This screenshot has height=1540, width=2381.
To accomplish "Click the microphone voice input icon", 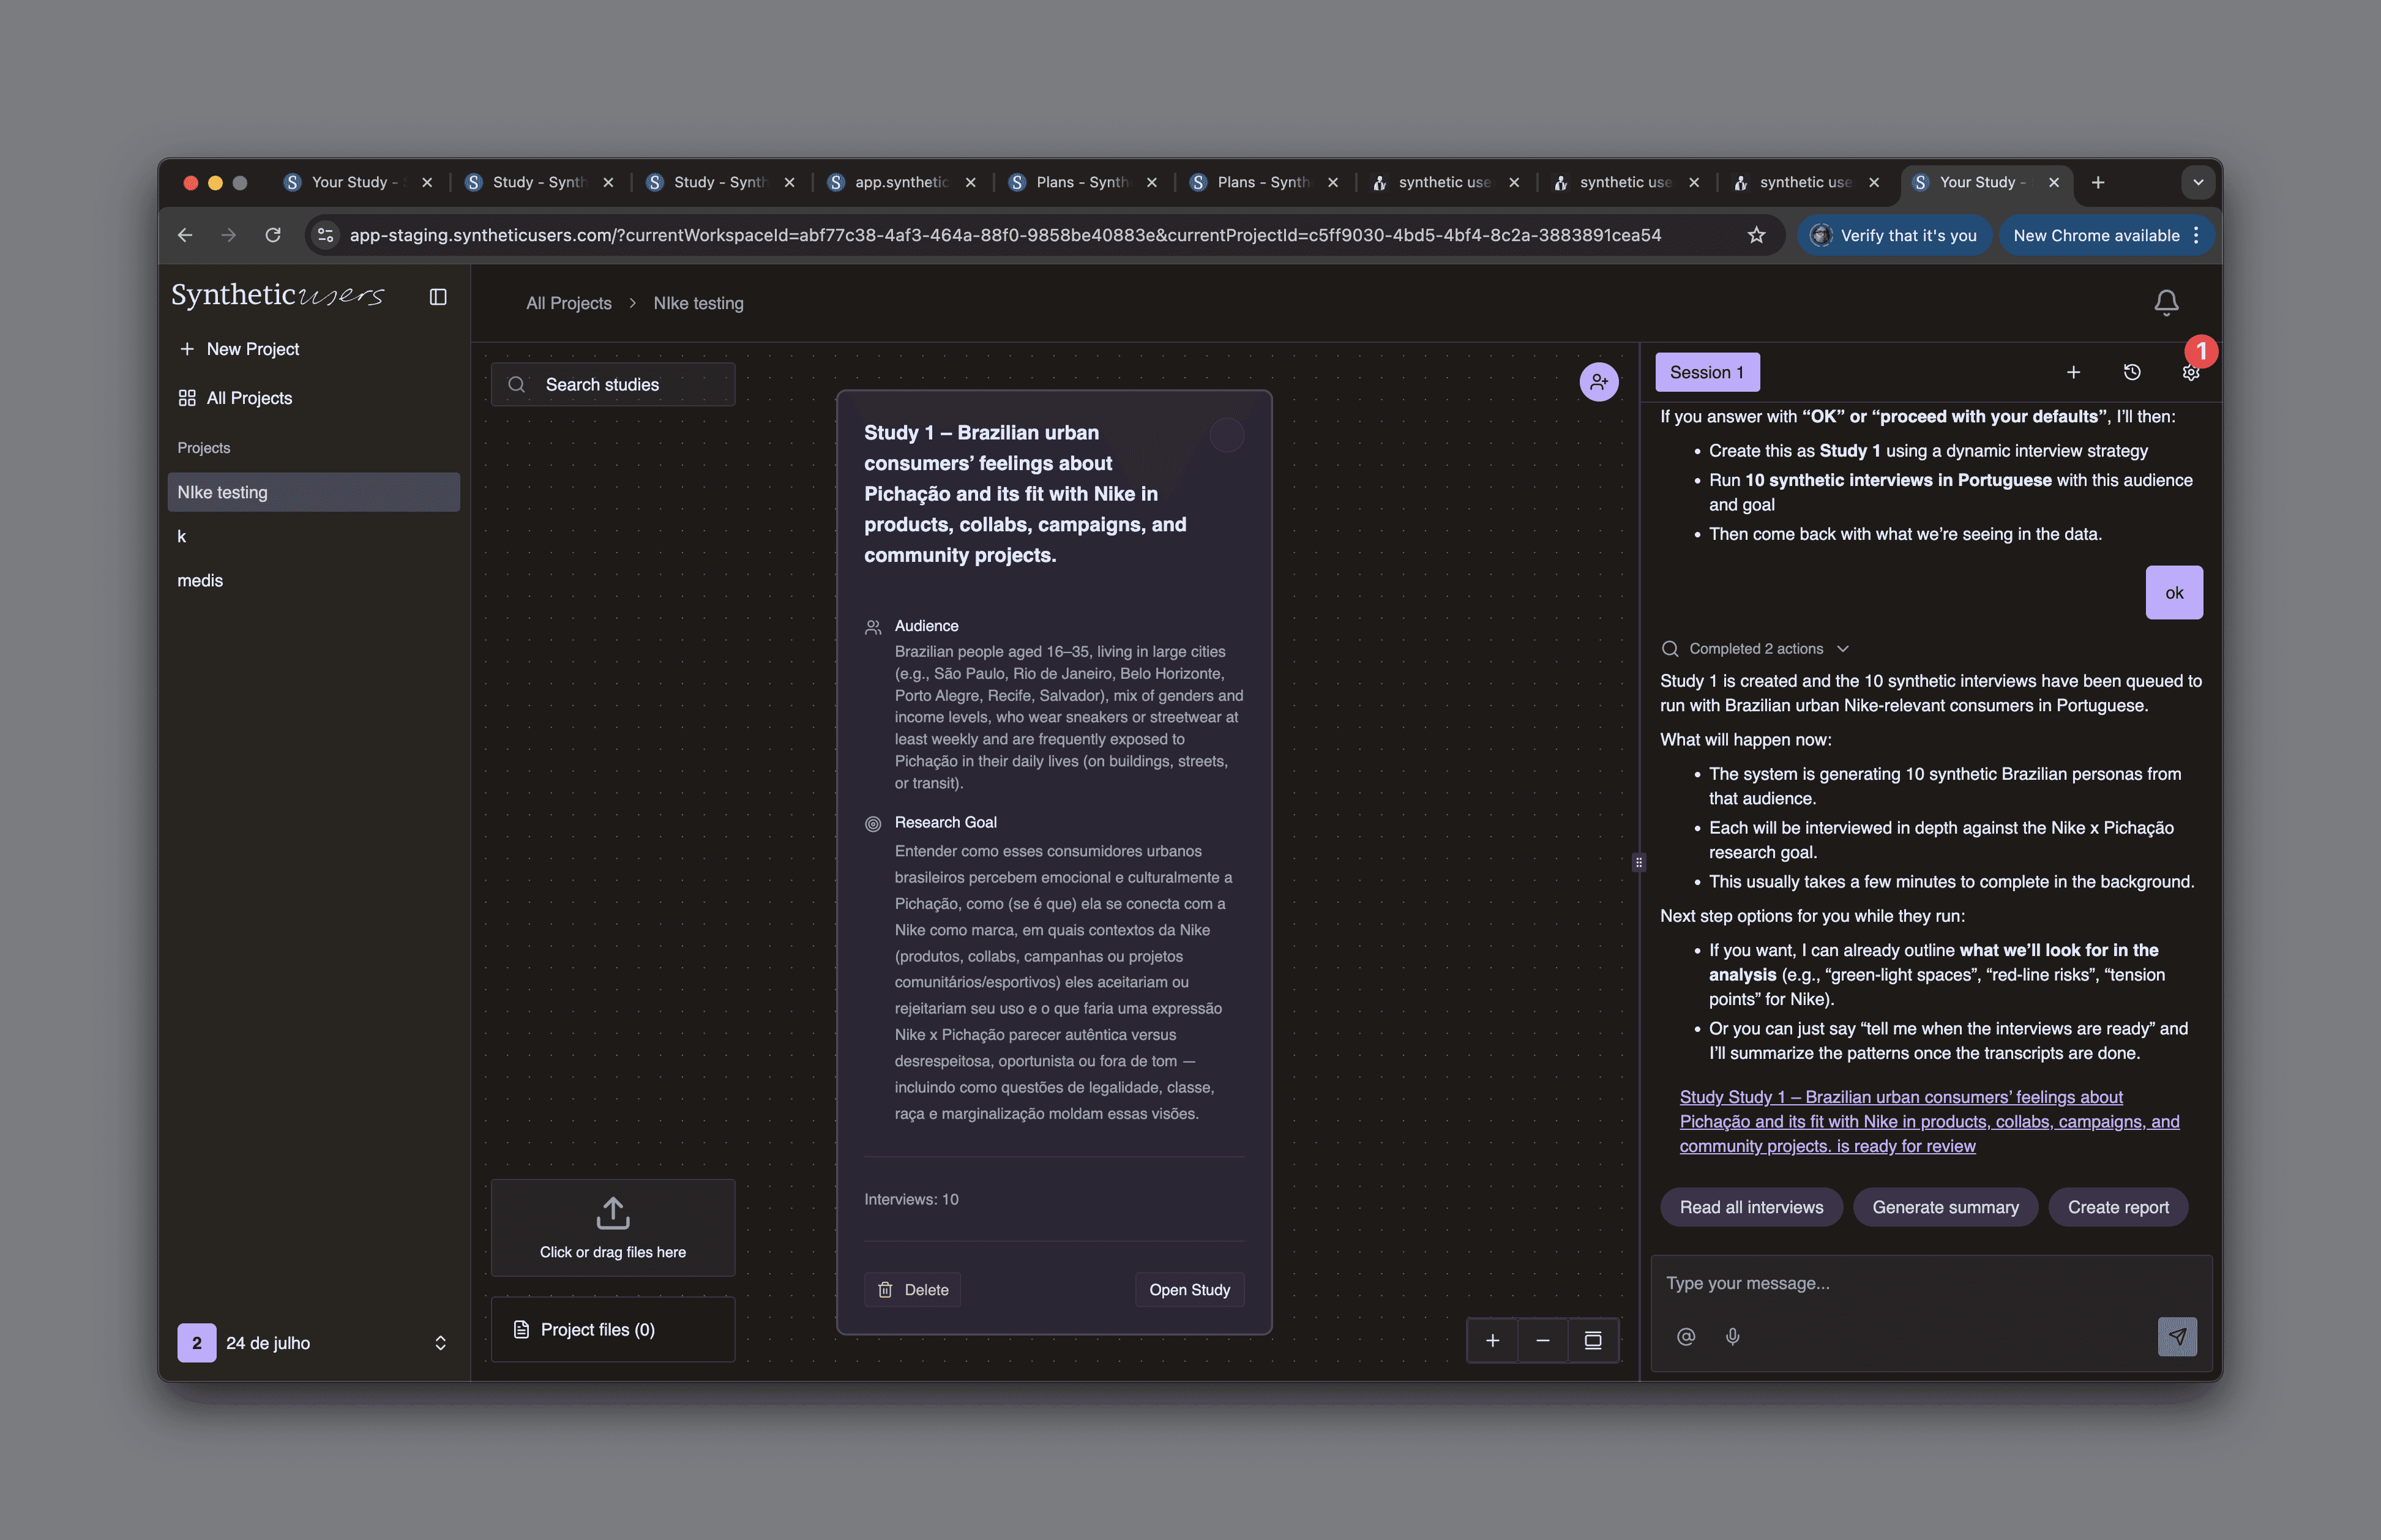I will tap(1733, 1337).
